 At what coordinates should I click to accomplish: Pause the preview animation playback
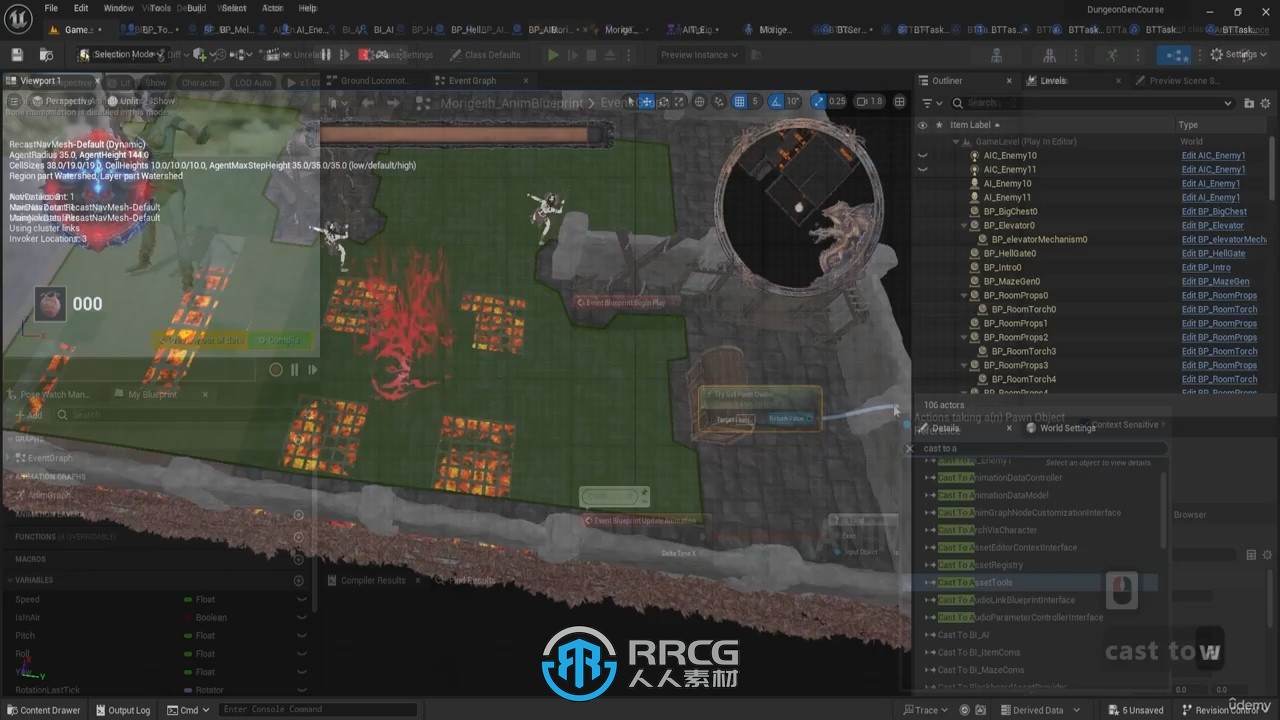[x=294, y=370]
